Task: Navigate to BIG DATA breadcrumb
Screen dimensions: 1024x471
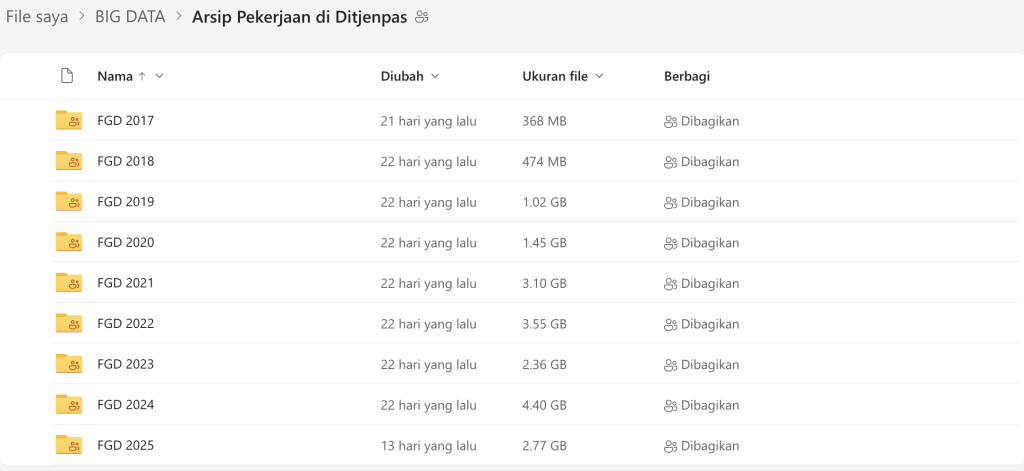Action: tap(130, 17)
